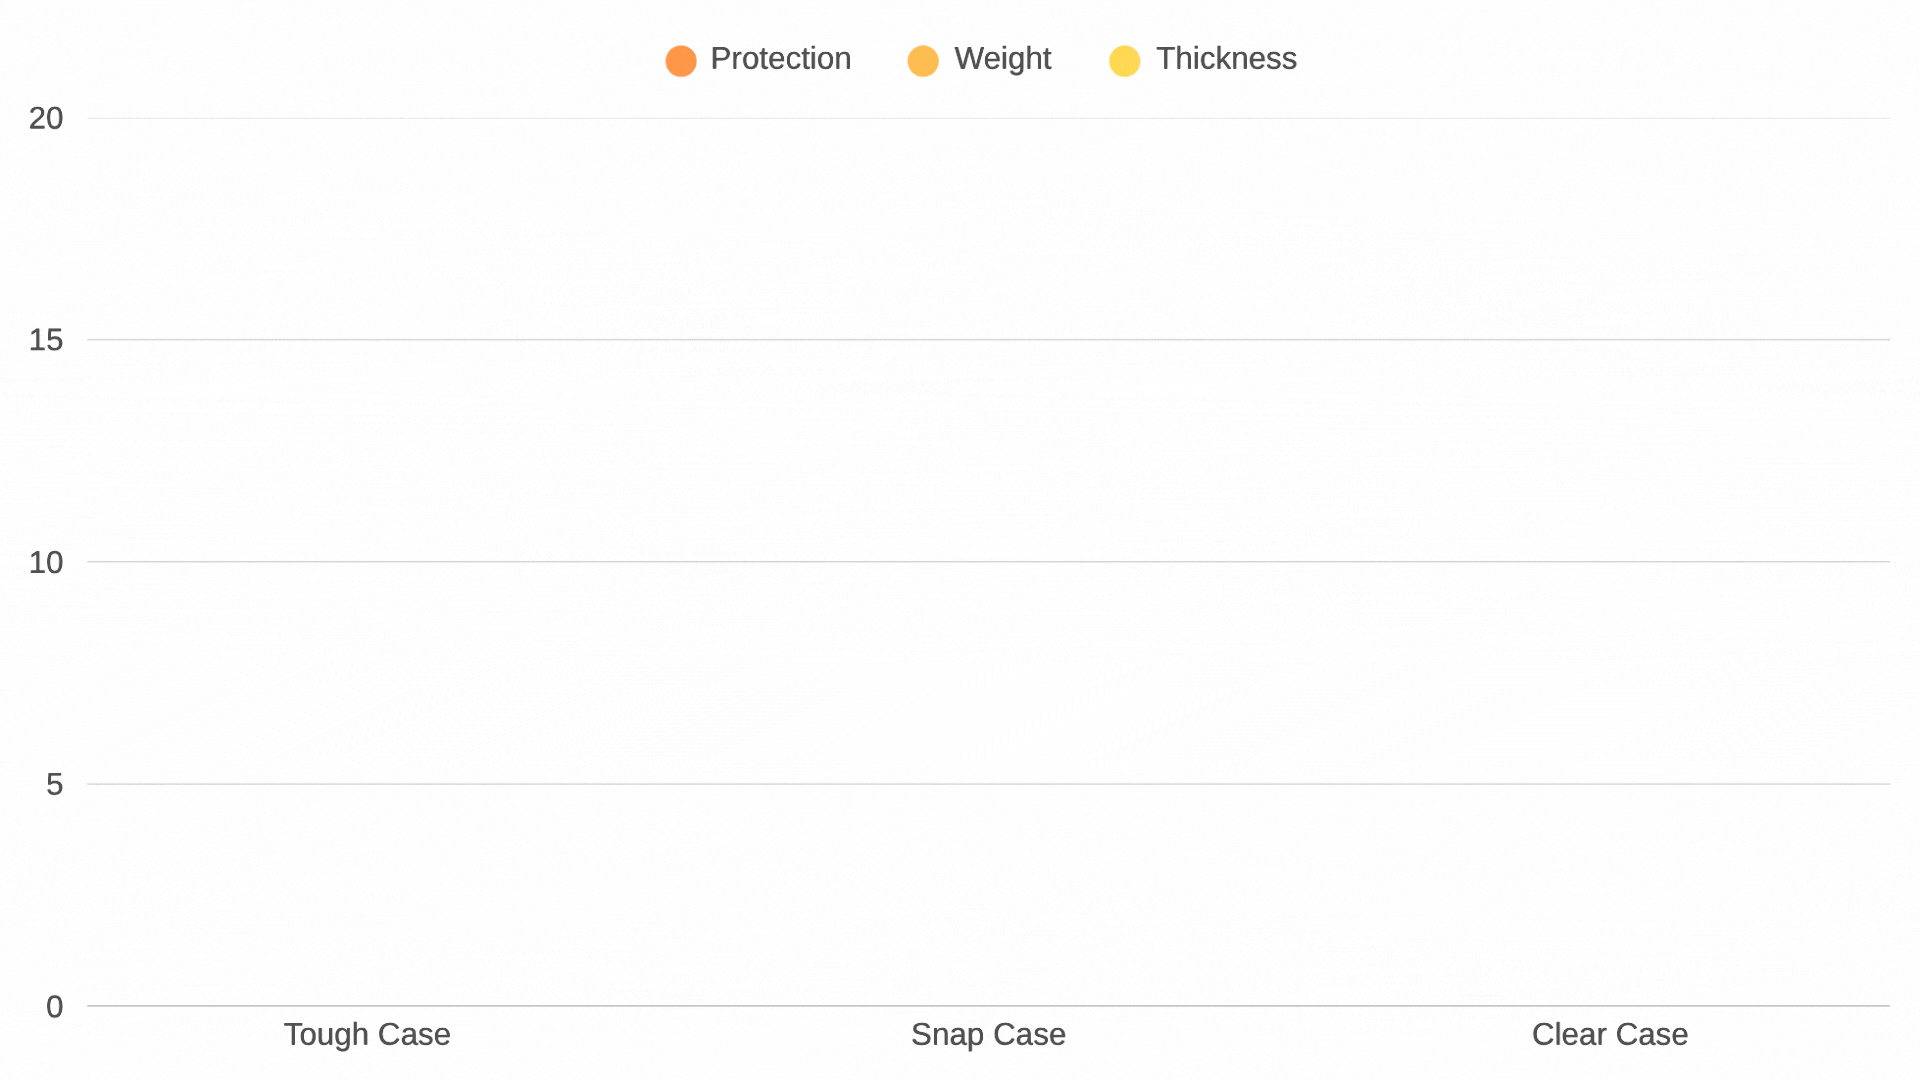Image resolution: width=1920 pixels, height=1080 pixels.
Task: Click the y-axis value 15
Action: click(46, 341)
